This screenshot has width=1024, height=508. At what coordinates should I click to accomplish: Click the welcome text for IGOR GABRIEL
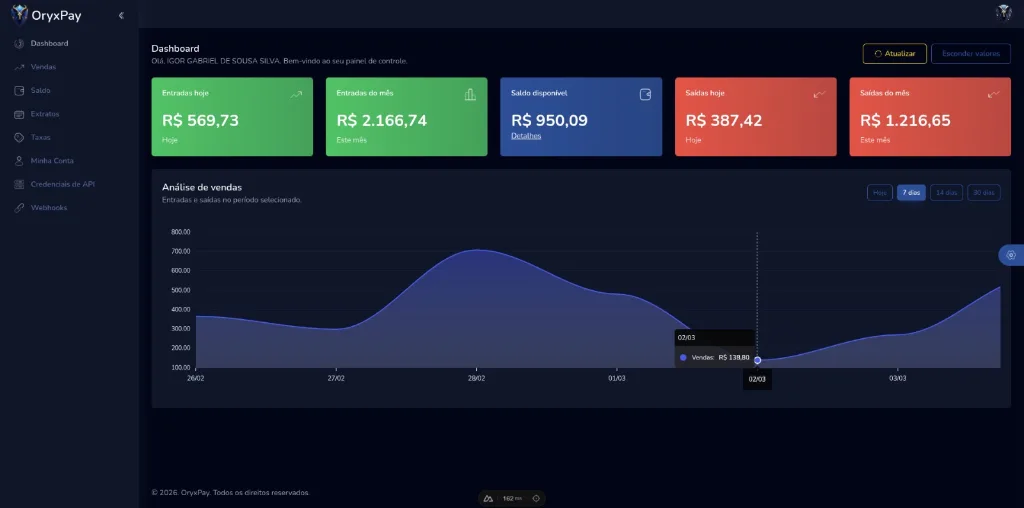pos(280,61)
